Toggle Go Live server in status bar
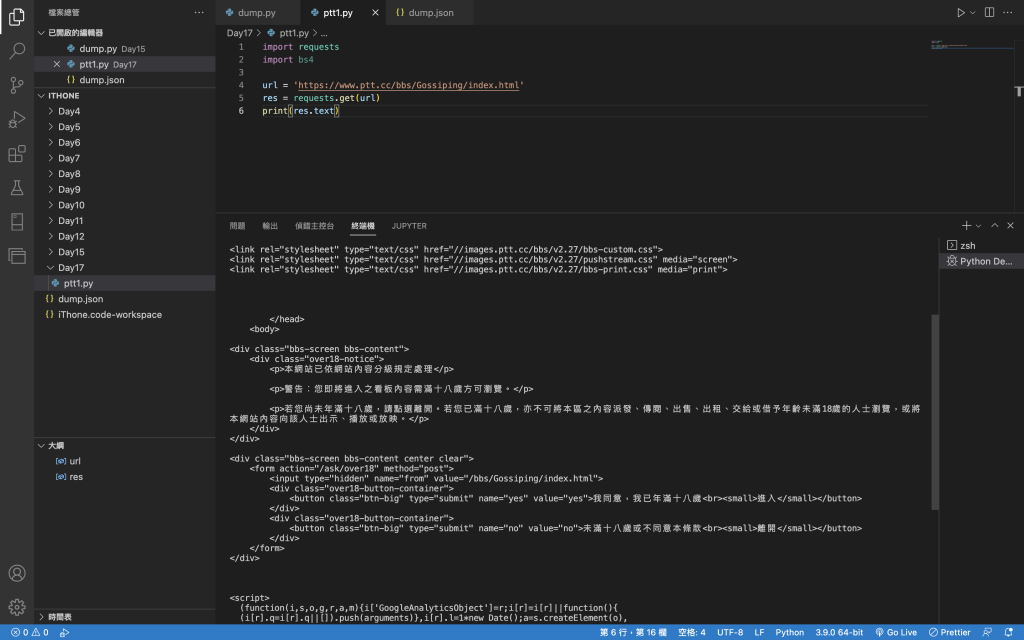Image resolution: width=1024 pixels, height=640 pixels. coord(896,632)
